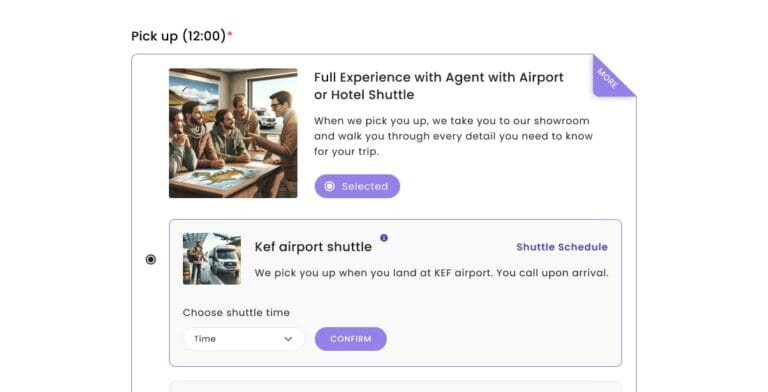The height and width of the screenshot is (392, 768).
Task: Click the Time placeholder text in selector
Action: (x=205, y=339)
